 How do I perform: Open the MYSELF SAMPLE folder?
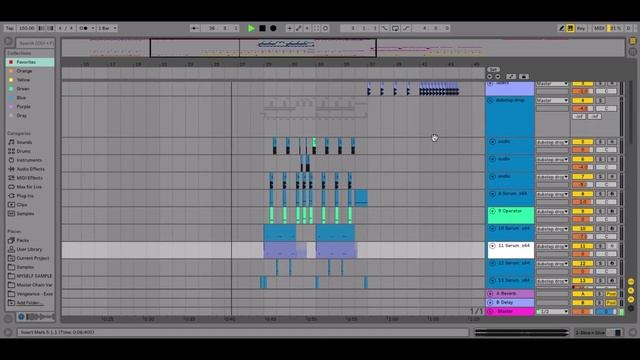(30, 276)
